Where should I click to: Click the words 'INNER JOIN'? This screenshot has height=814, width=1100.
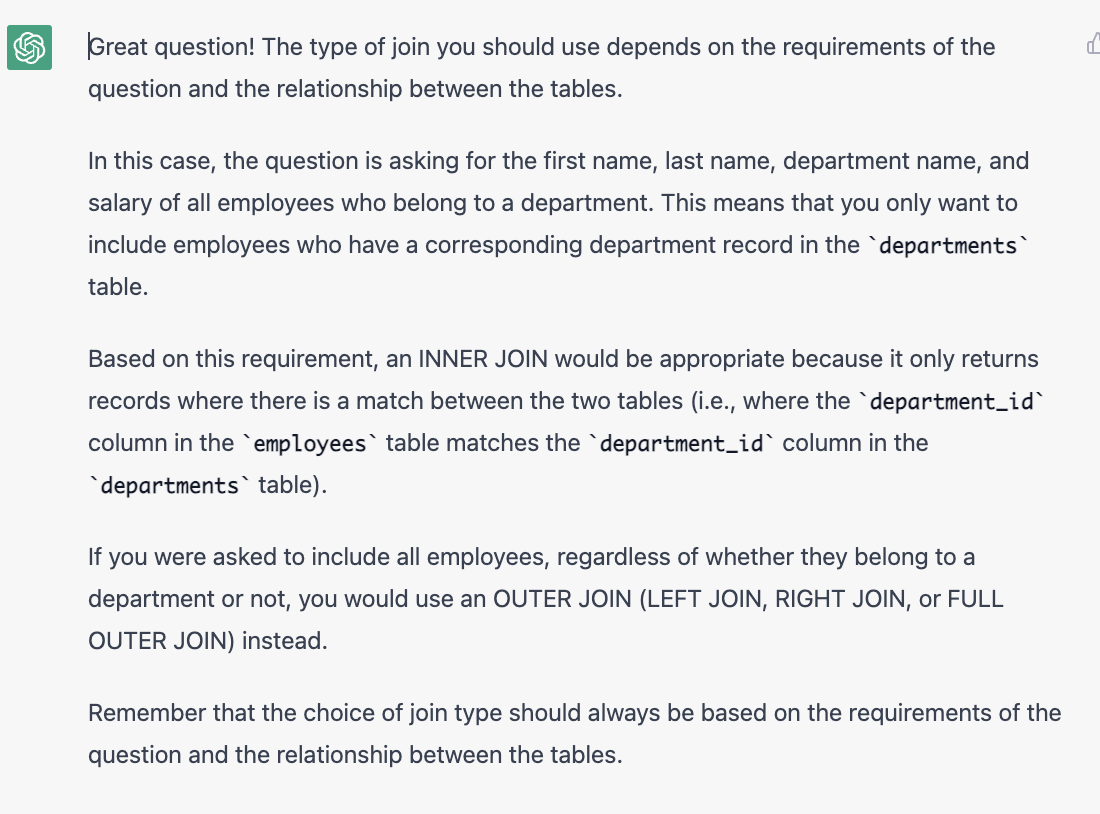(x=484, y=359)
